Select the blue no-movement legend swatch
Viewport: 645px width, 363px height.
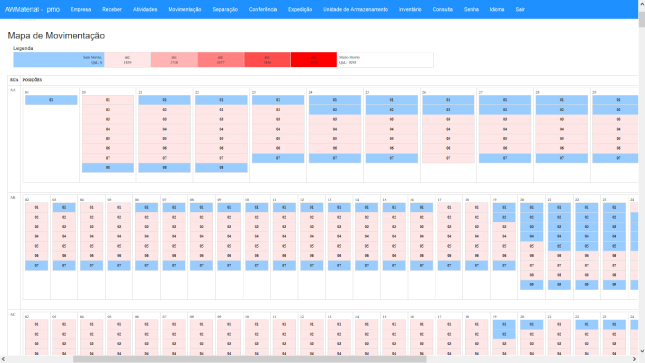[59, 60]
